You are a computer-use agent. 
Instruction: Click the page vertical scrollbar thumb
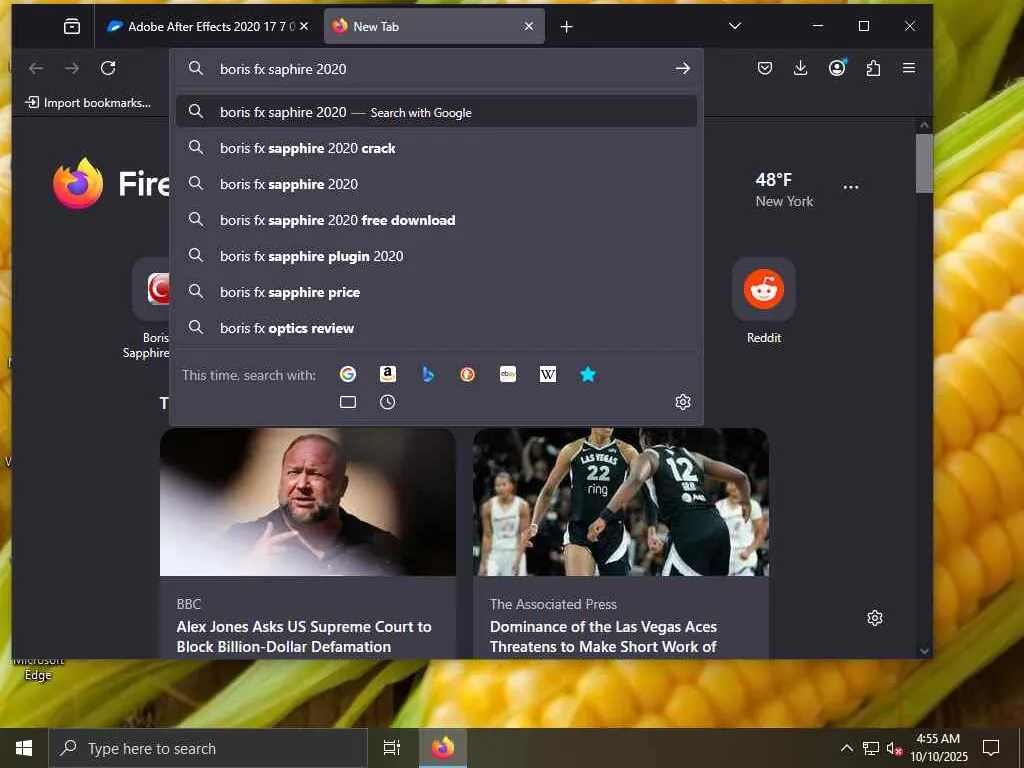[923, 163]
